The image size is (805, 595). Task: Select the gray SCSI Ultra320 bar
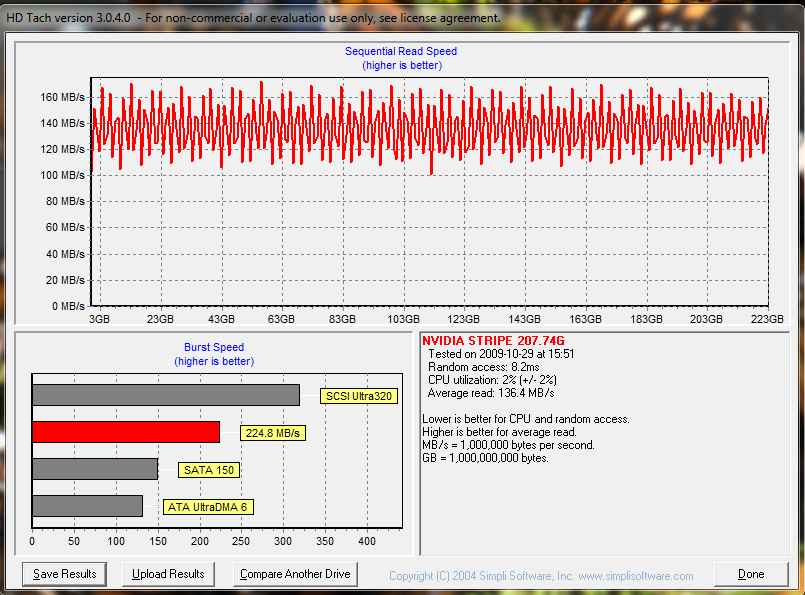point(166,395)
